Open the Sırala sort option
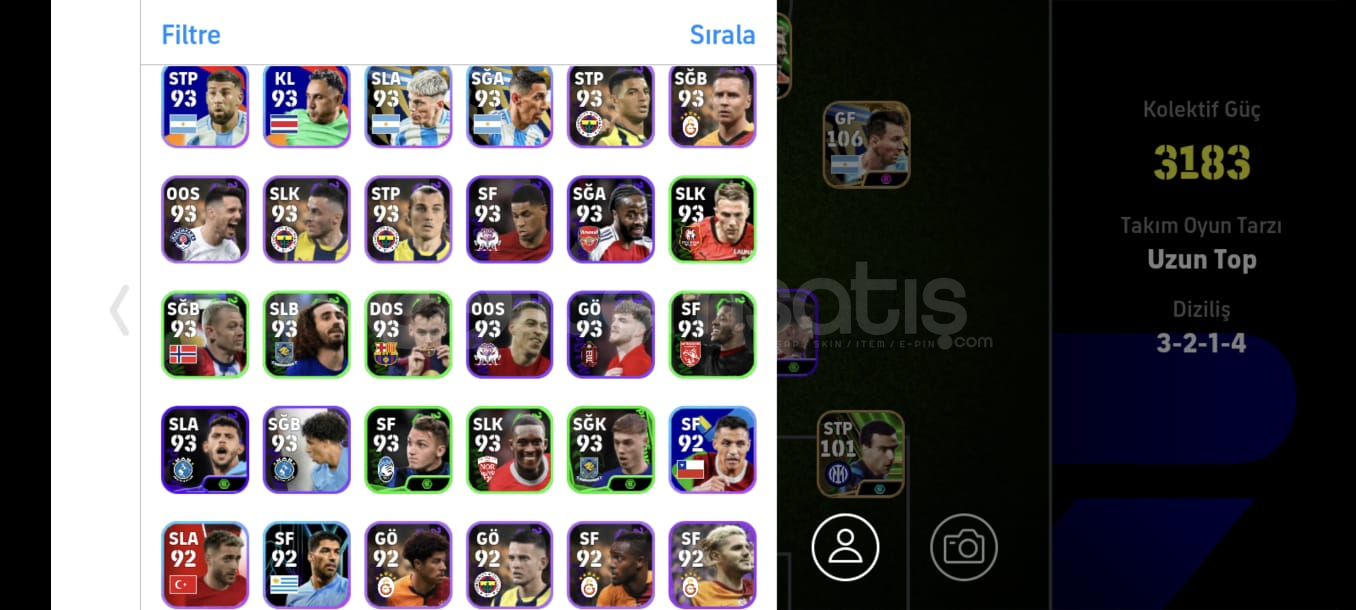This screenshot has width=1356, height=610. (x=722, y=34)
